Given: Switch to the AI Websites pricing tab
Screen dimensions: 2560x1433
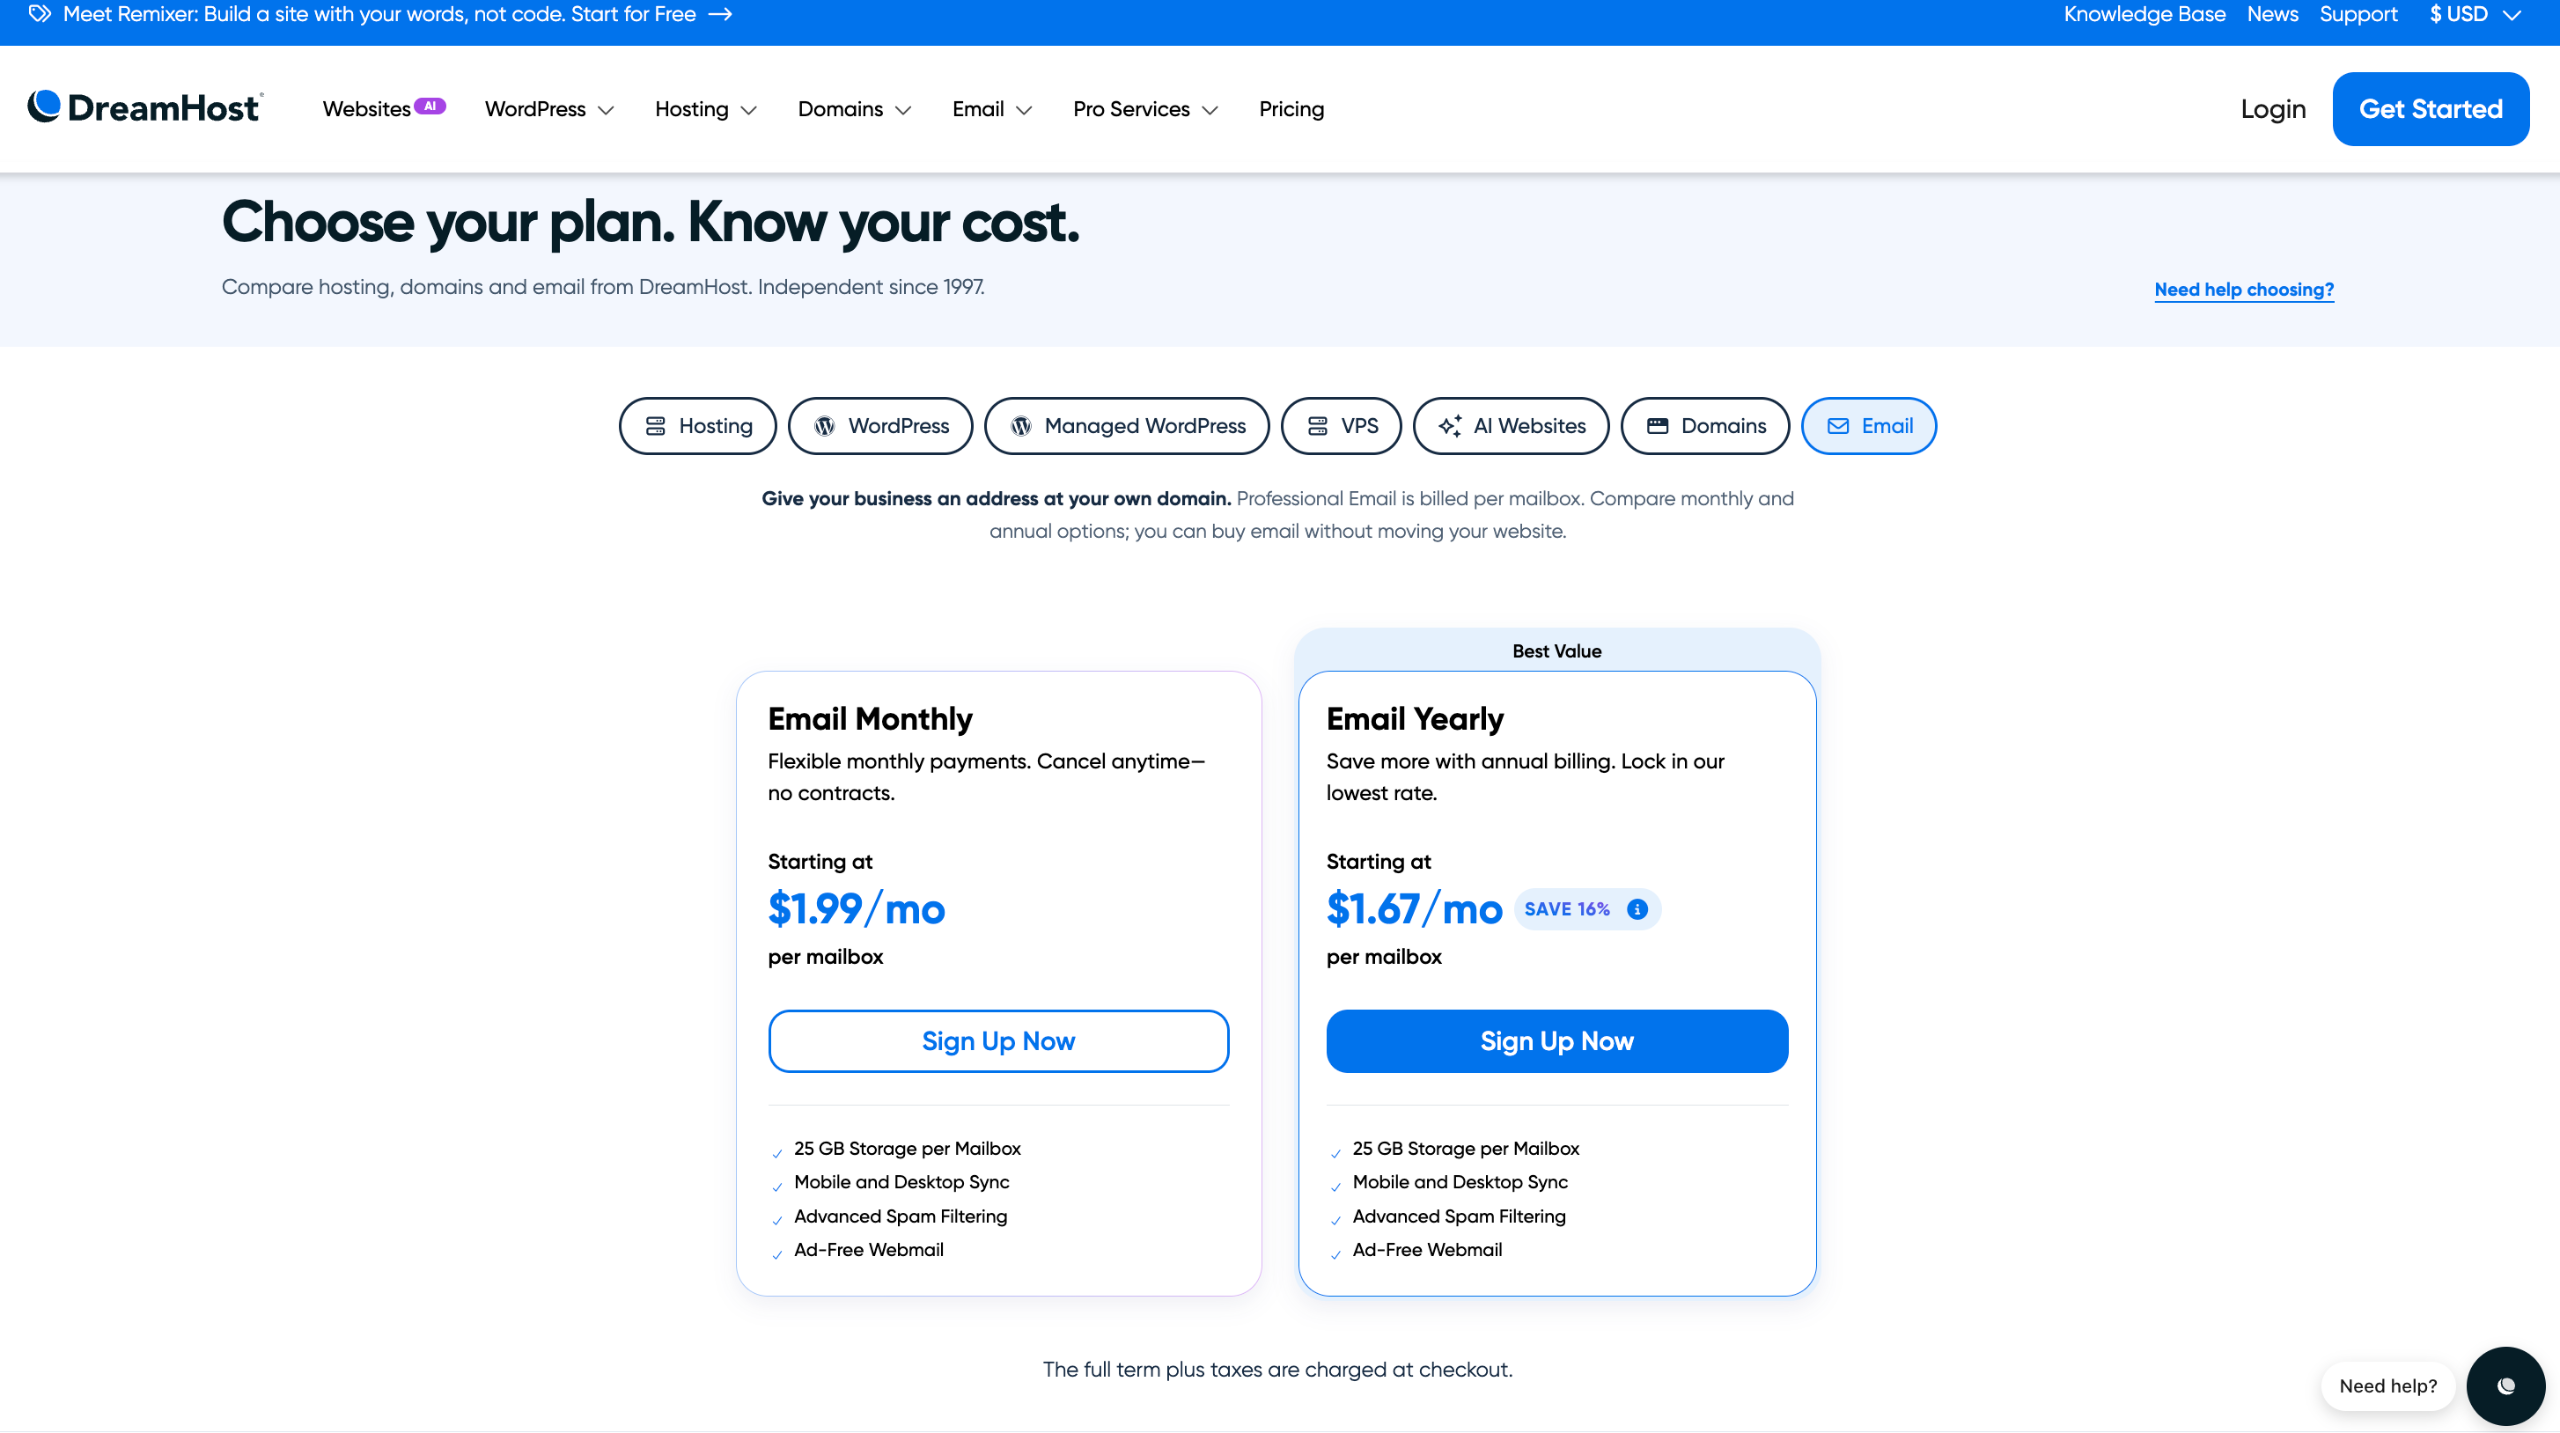Looking at the screenshot, I should pos(1511,426).
